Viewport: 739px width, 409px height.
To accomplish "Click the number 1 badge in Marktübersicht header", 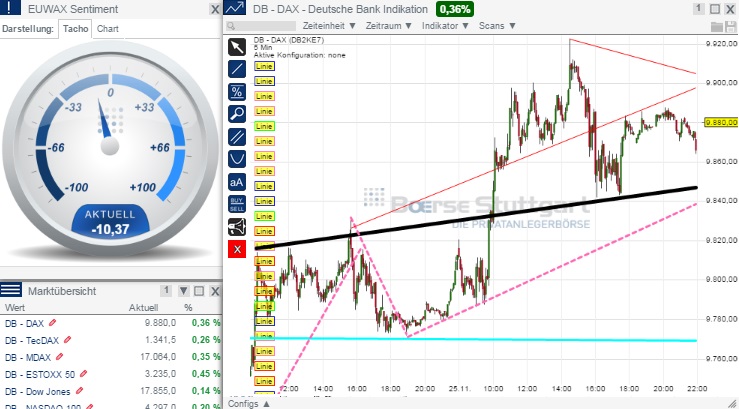I will tap(165, 291).
